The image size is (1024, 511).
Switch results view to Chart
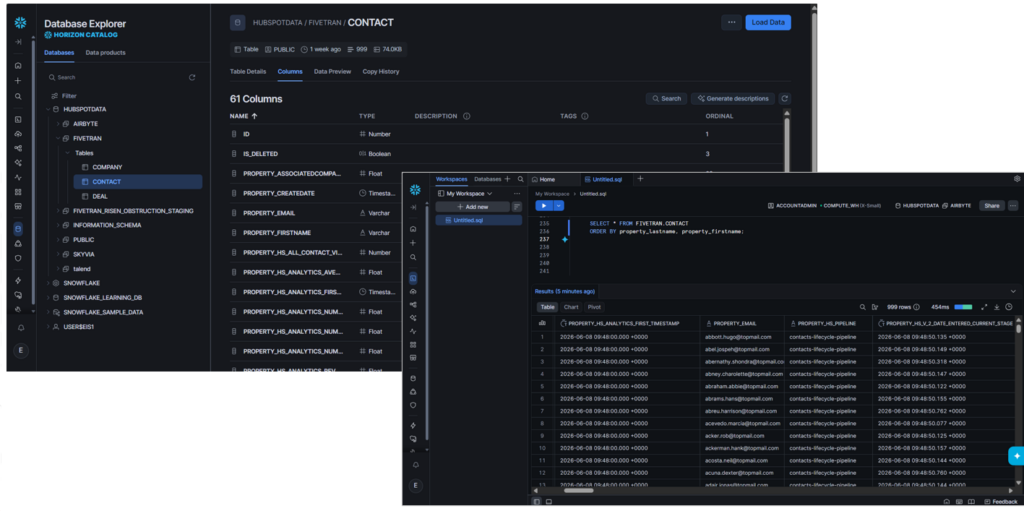click(x=571, y=307)
